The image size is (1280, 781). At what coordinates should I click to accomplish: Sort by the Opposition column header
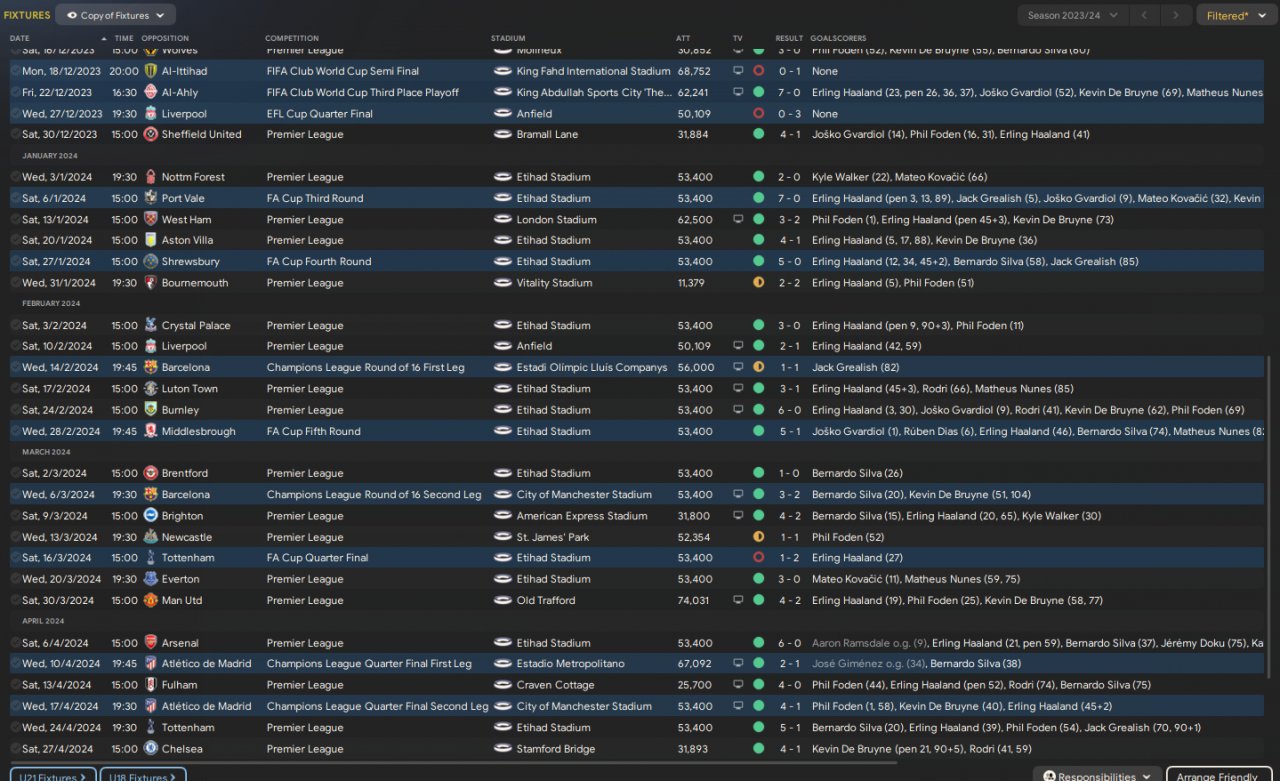pos(165,38)
